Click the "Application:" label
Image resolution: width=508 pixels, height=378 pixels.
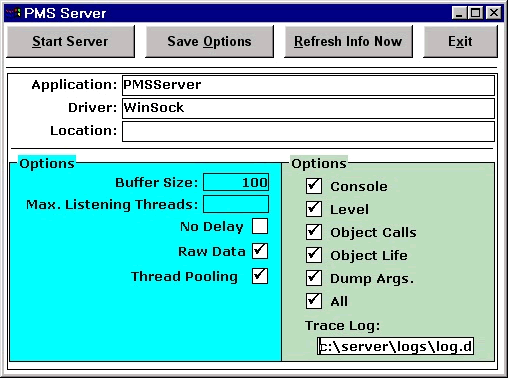coord(74,85)
